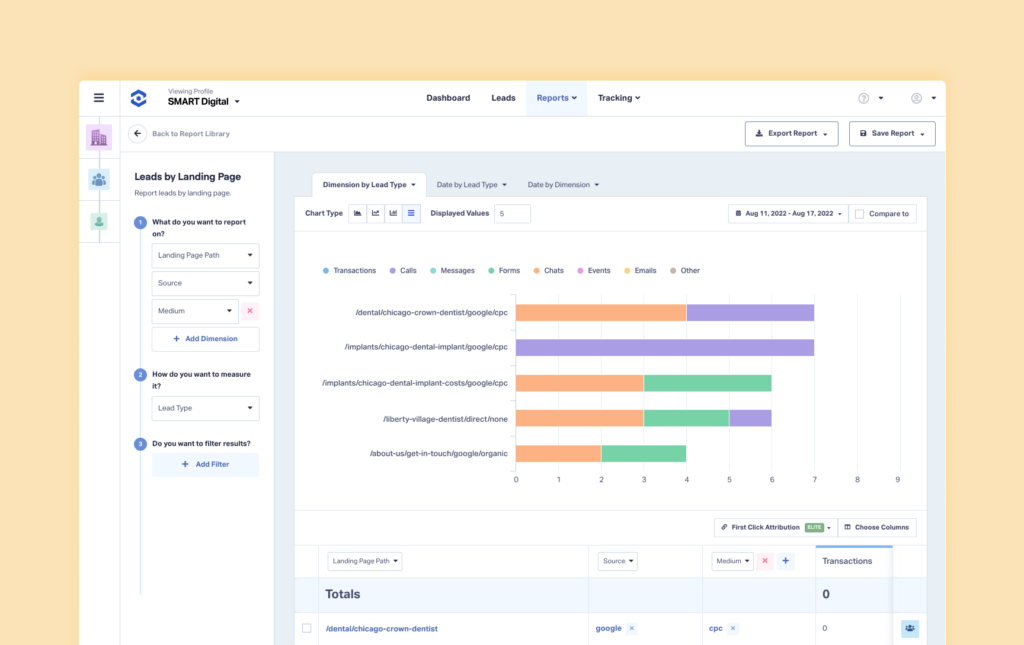
Task: Open the hamburger menu
Action: click(98, 97)
